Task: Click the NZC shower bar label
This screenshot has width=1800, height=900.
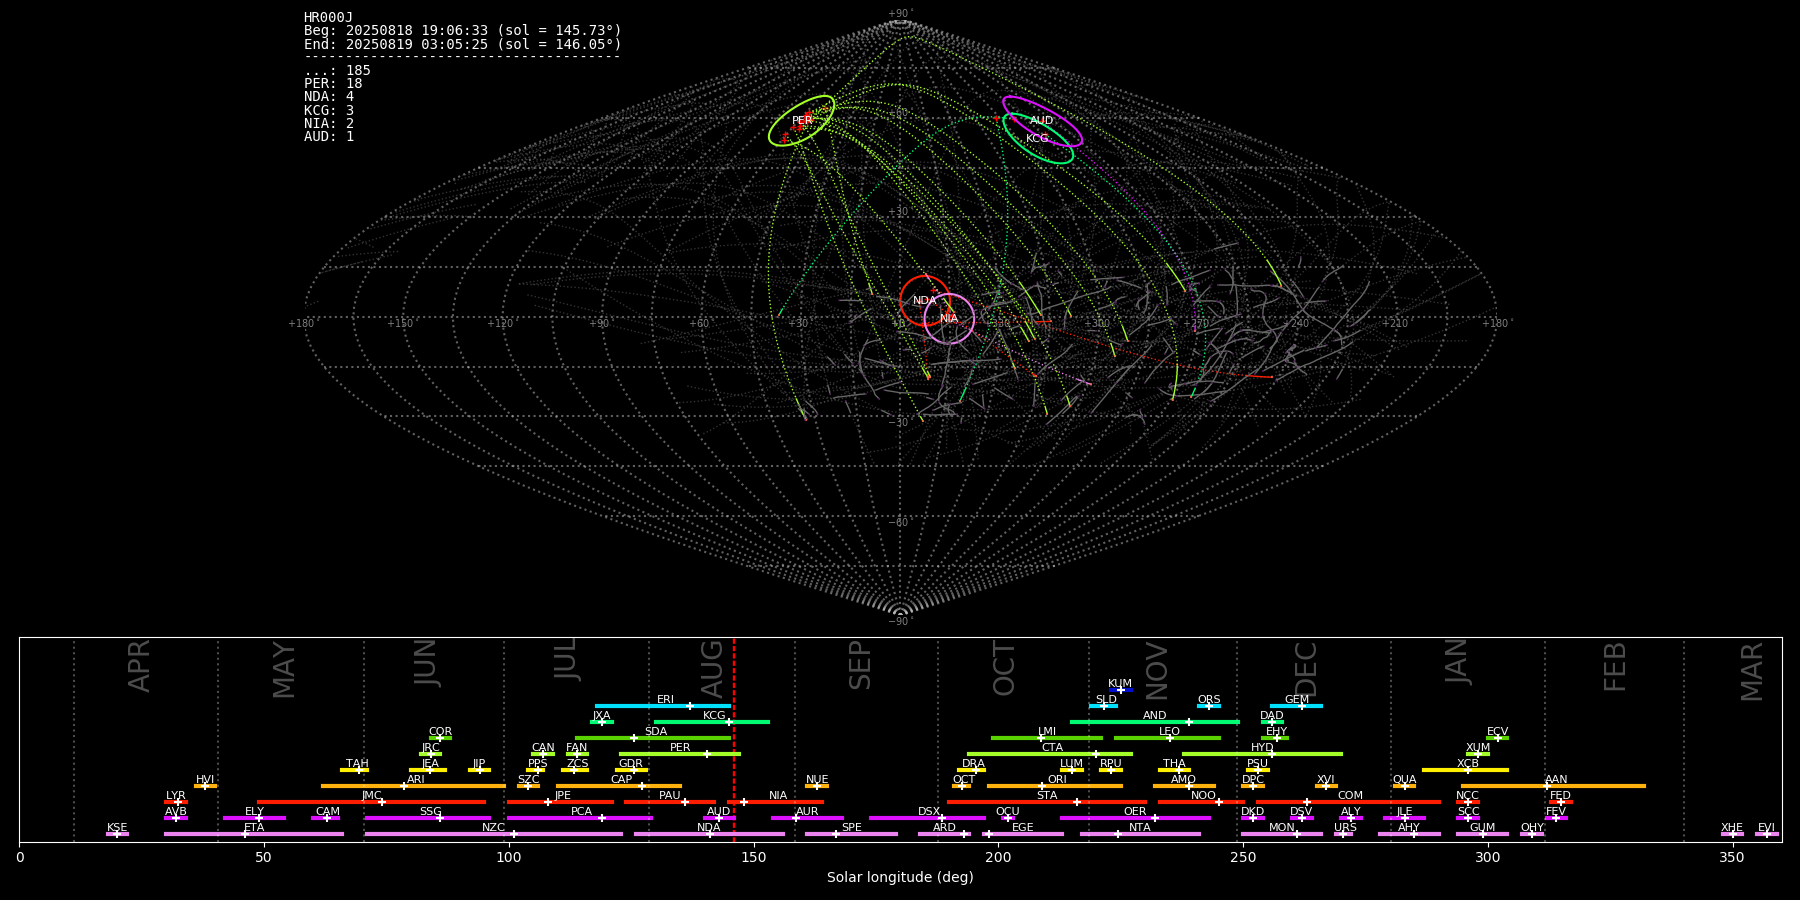Action: pos(494,828)
